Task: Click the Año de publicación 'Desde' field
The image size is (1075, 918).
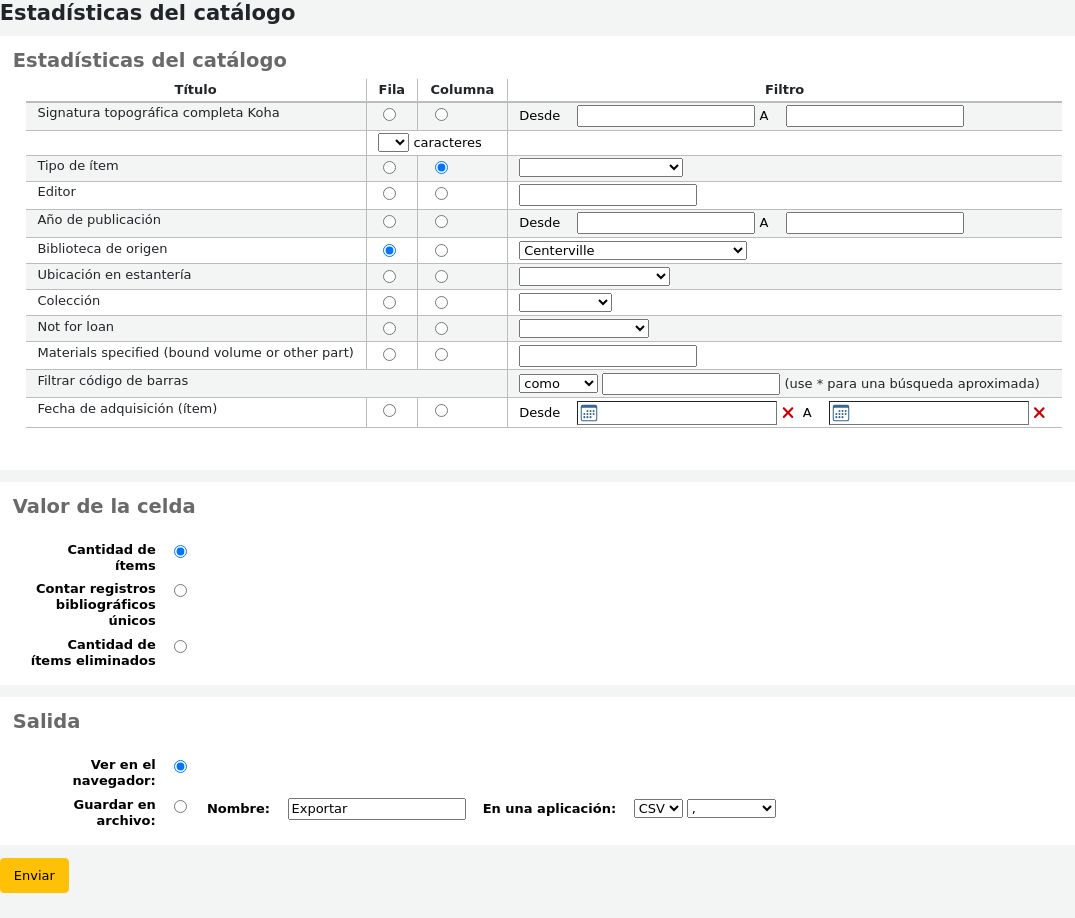Action: point(665,223)
